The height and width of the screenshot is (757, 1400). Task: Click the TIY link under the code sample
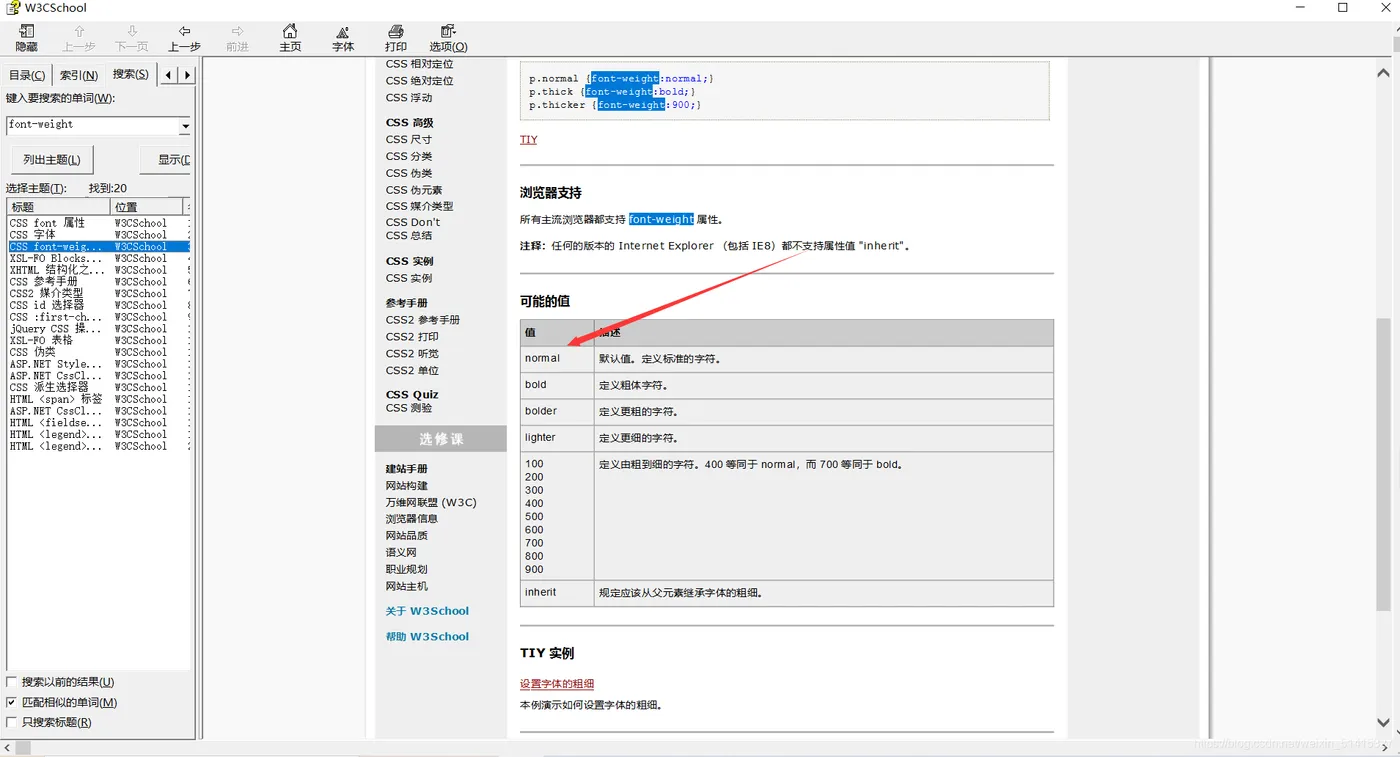(527, 139)
